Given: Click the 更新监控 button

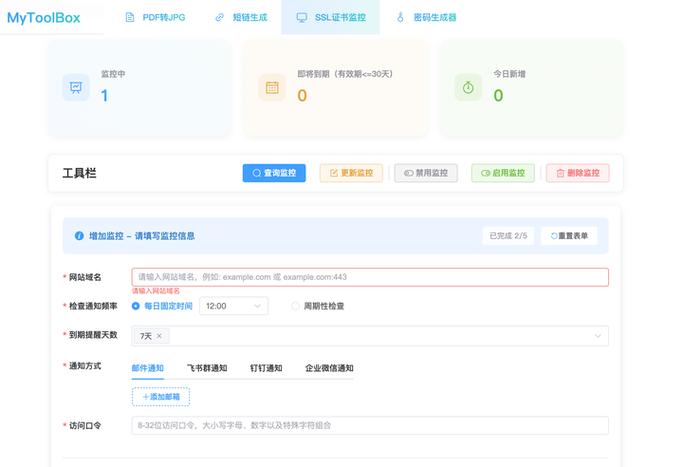Looking at the screenshot, I should (351, 173).
